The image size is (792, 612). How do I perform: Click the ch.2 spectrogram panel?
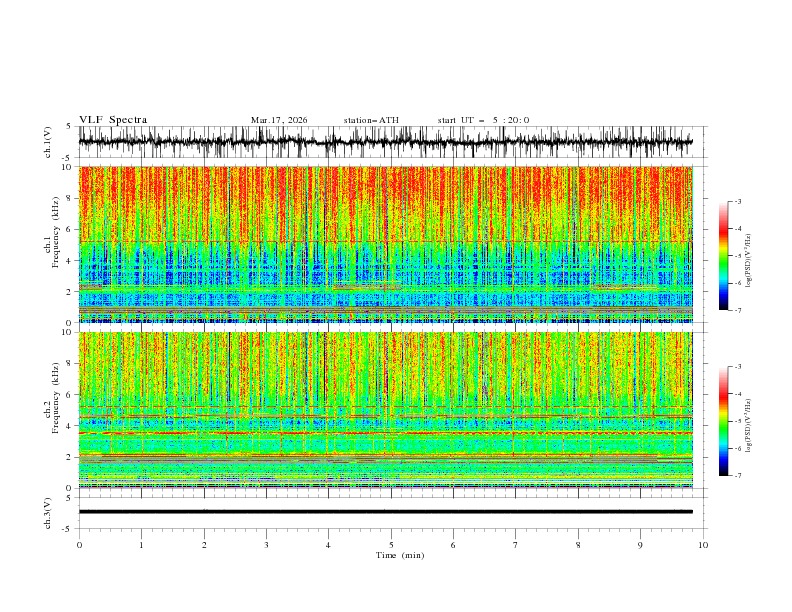tap(386, 410)
